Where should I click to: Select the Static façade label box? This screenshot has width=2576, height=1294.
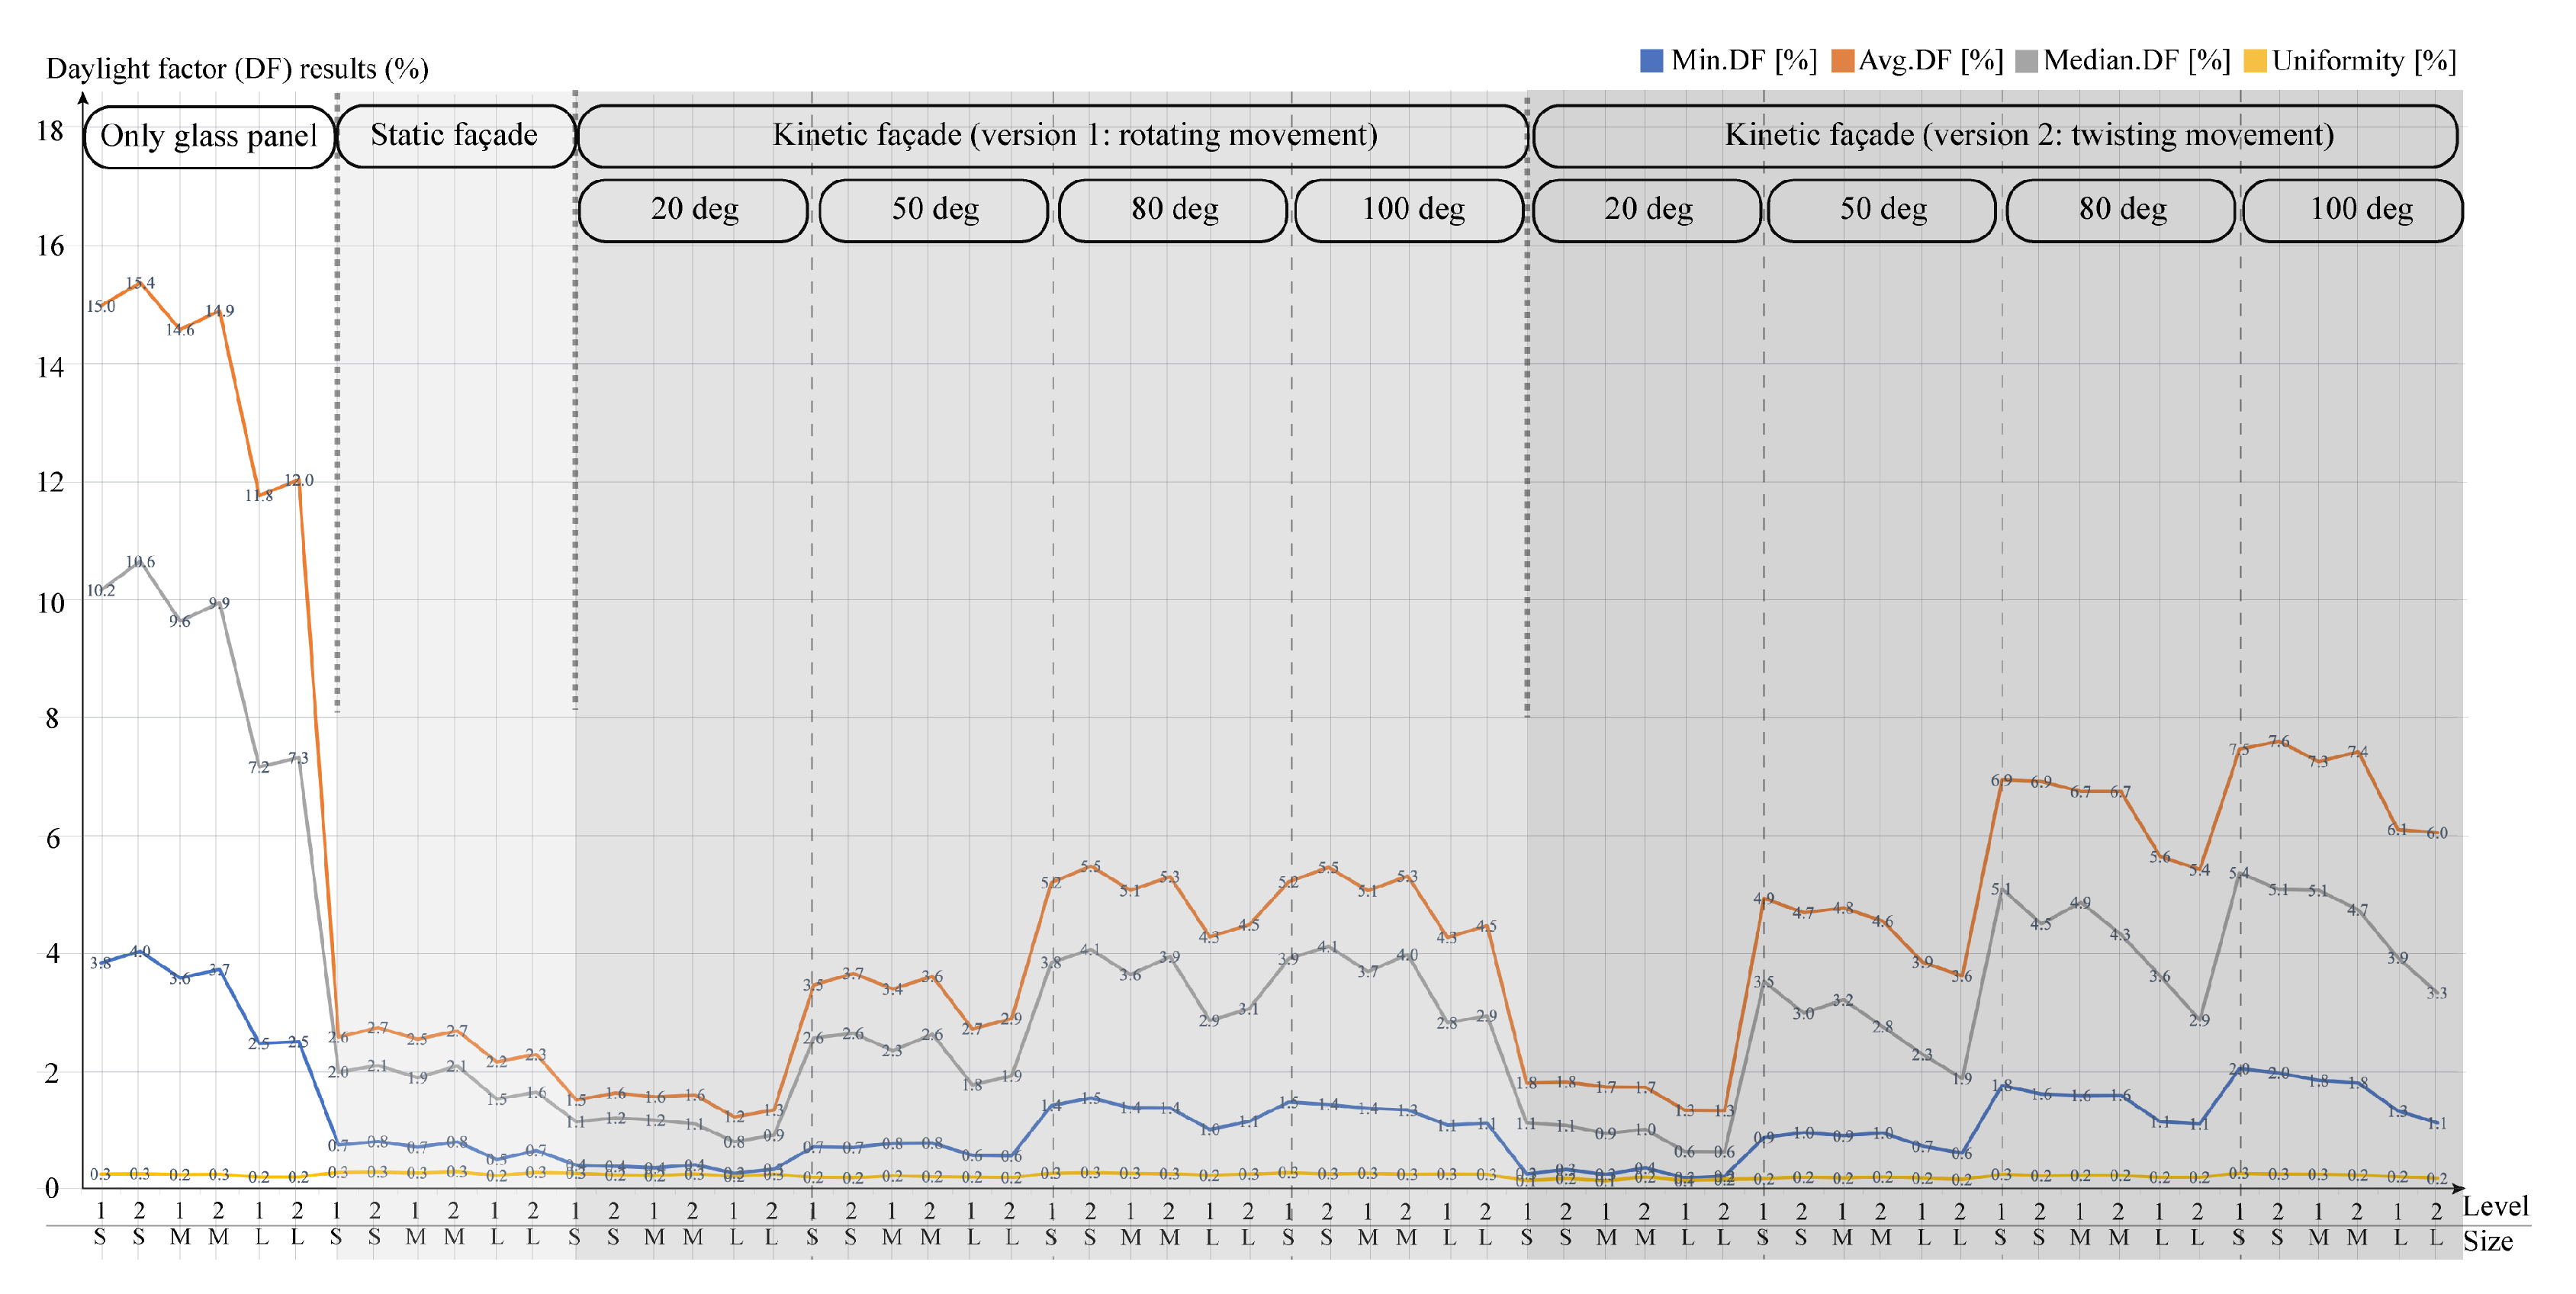455,135
